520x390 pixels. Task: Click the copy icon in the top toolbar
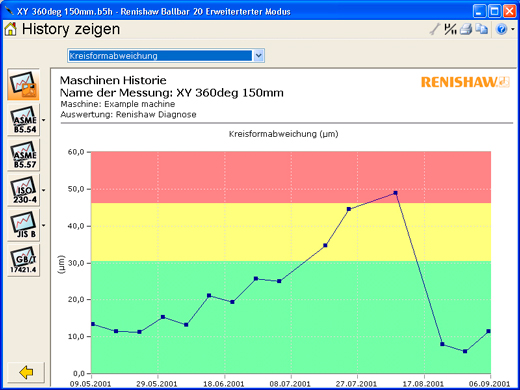pos(481,29)
